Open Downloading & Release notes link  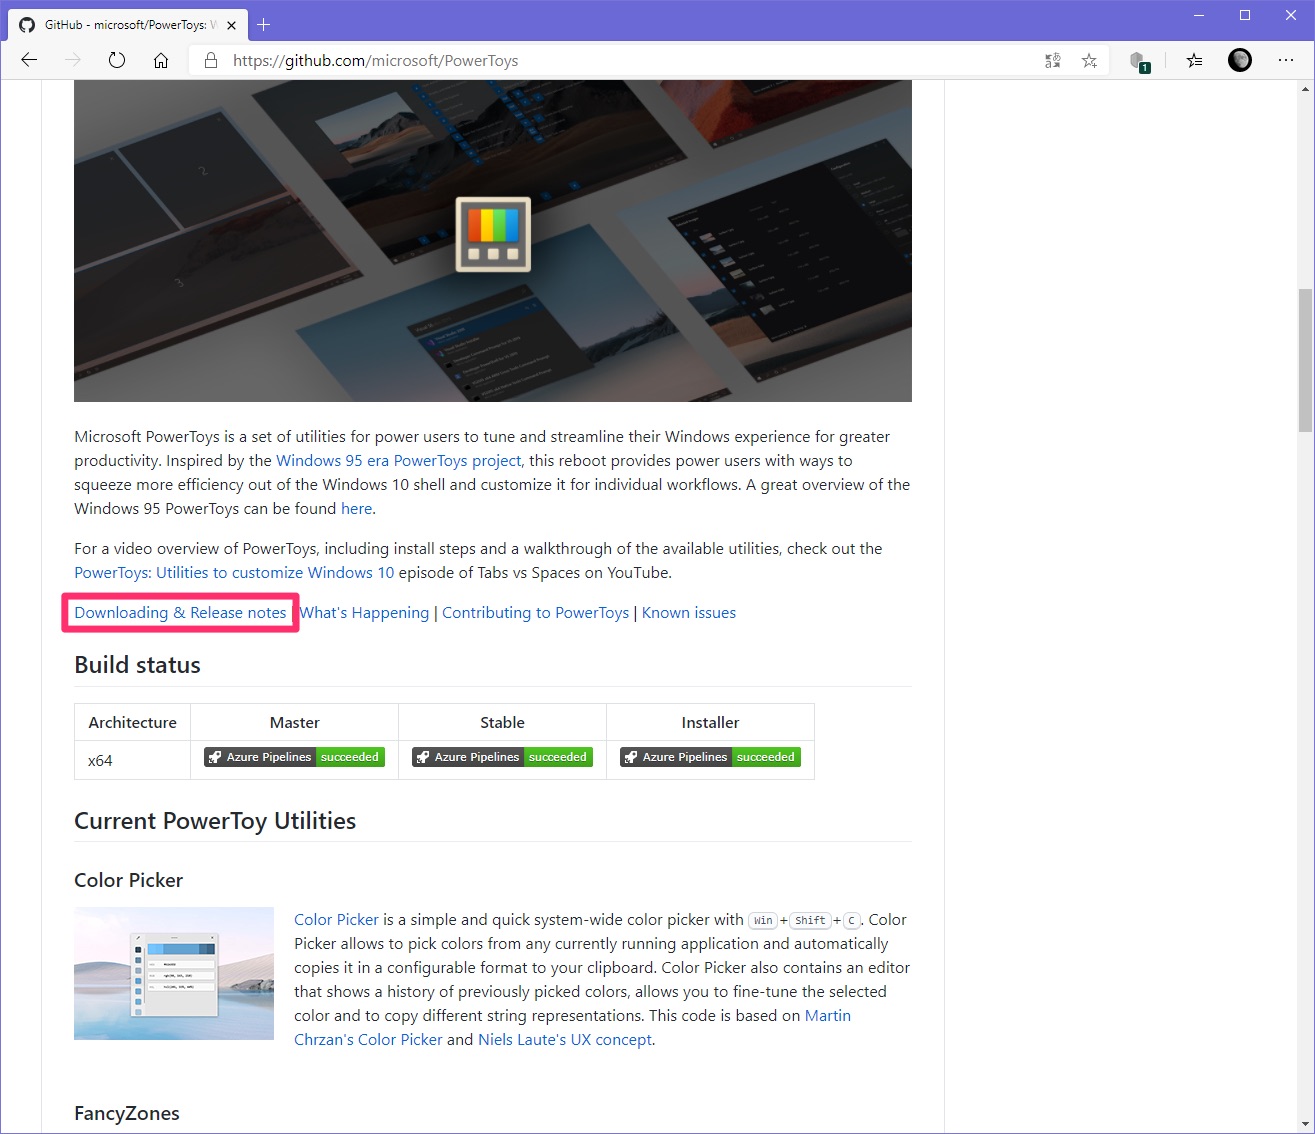tap(180, 612)
